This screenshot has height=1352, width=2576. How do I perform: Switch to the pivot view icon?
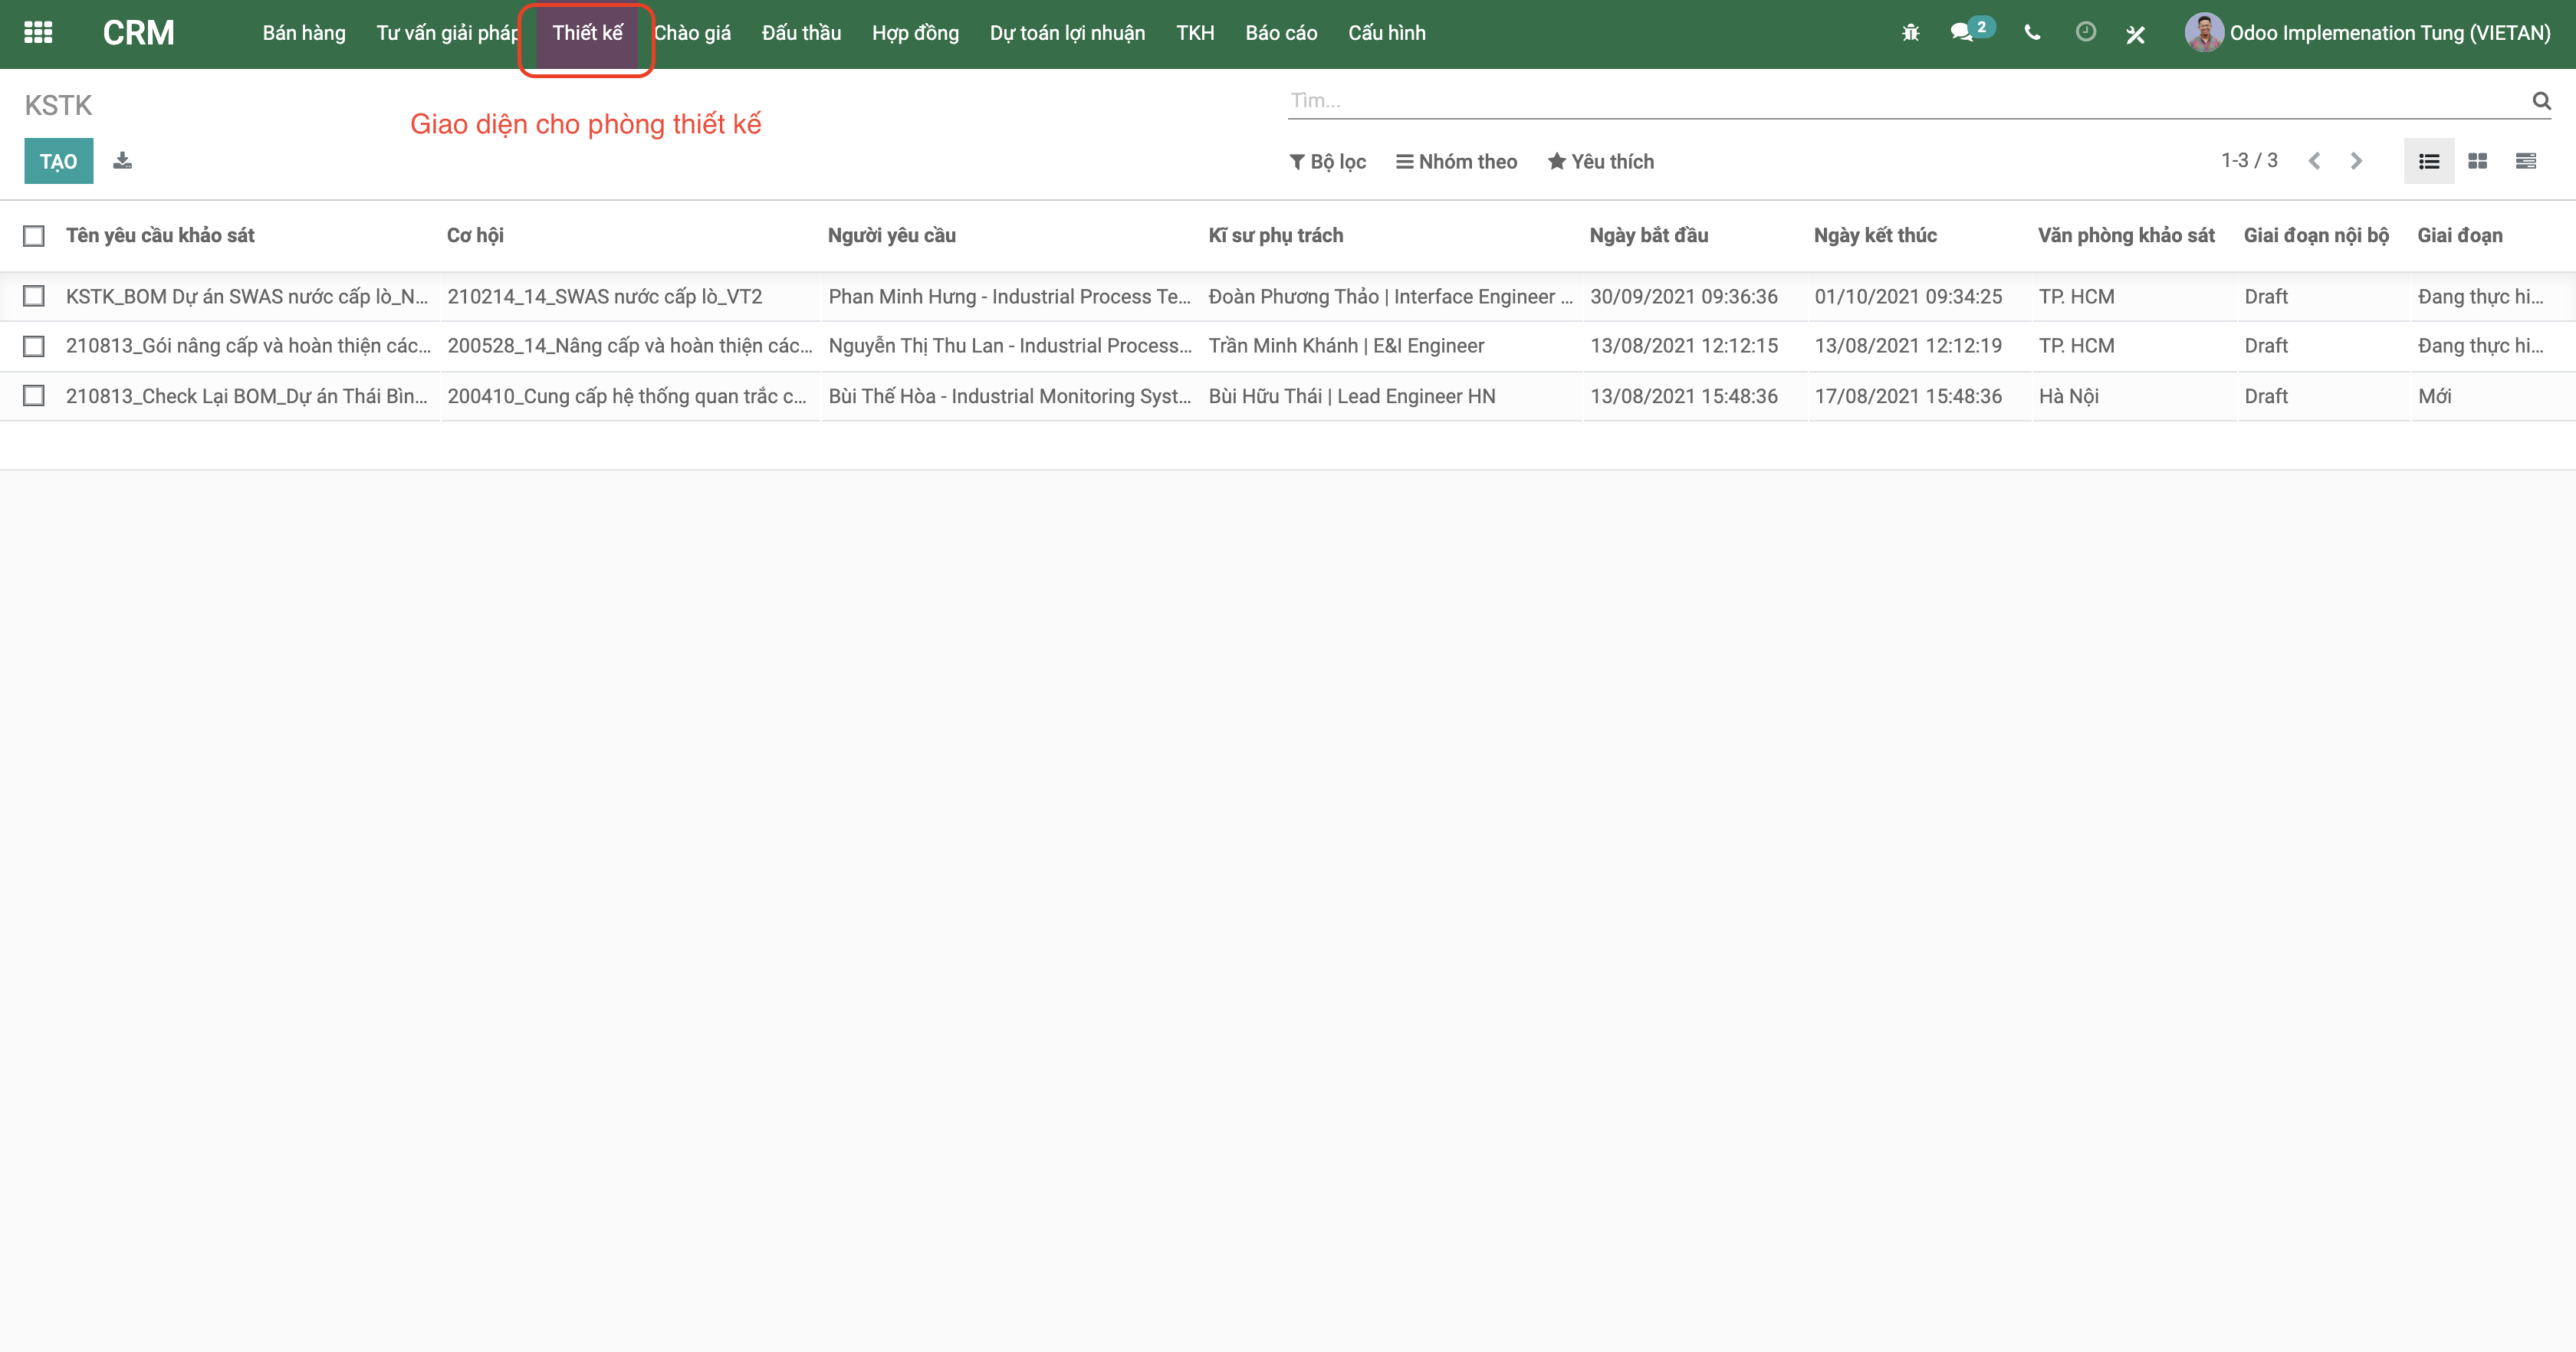pyautogui.click(x=2527, y=160)
